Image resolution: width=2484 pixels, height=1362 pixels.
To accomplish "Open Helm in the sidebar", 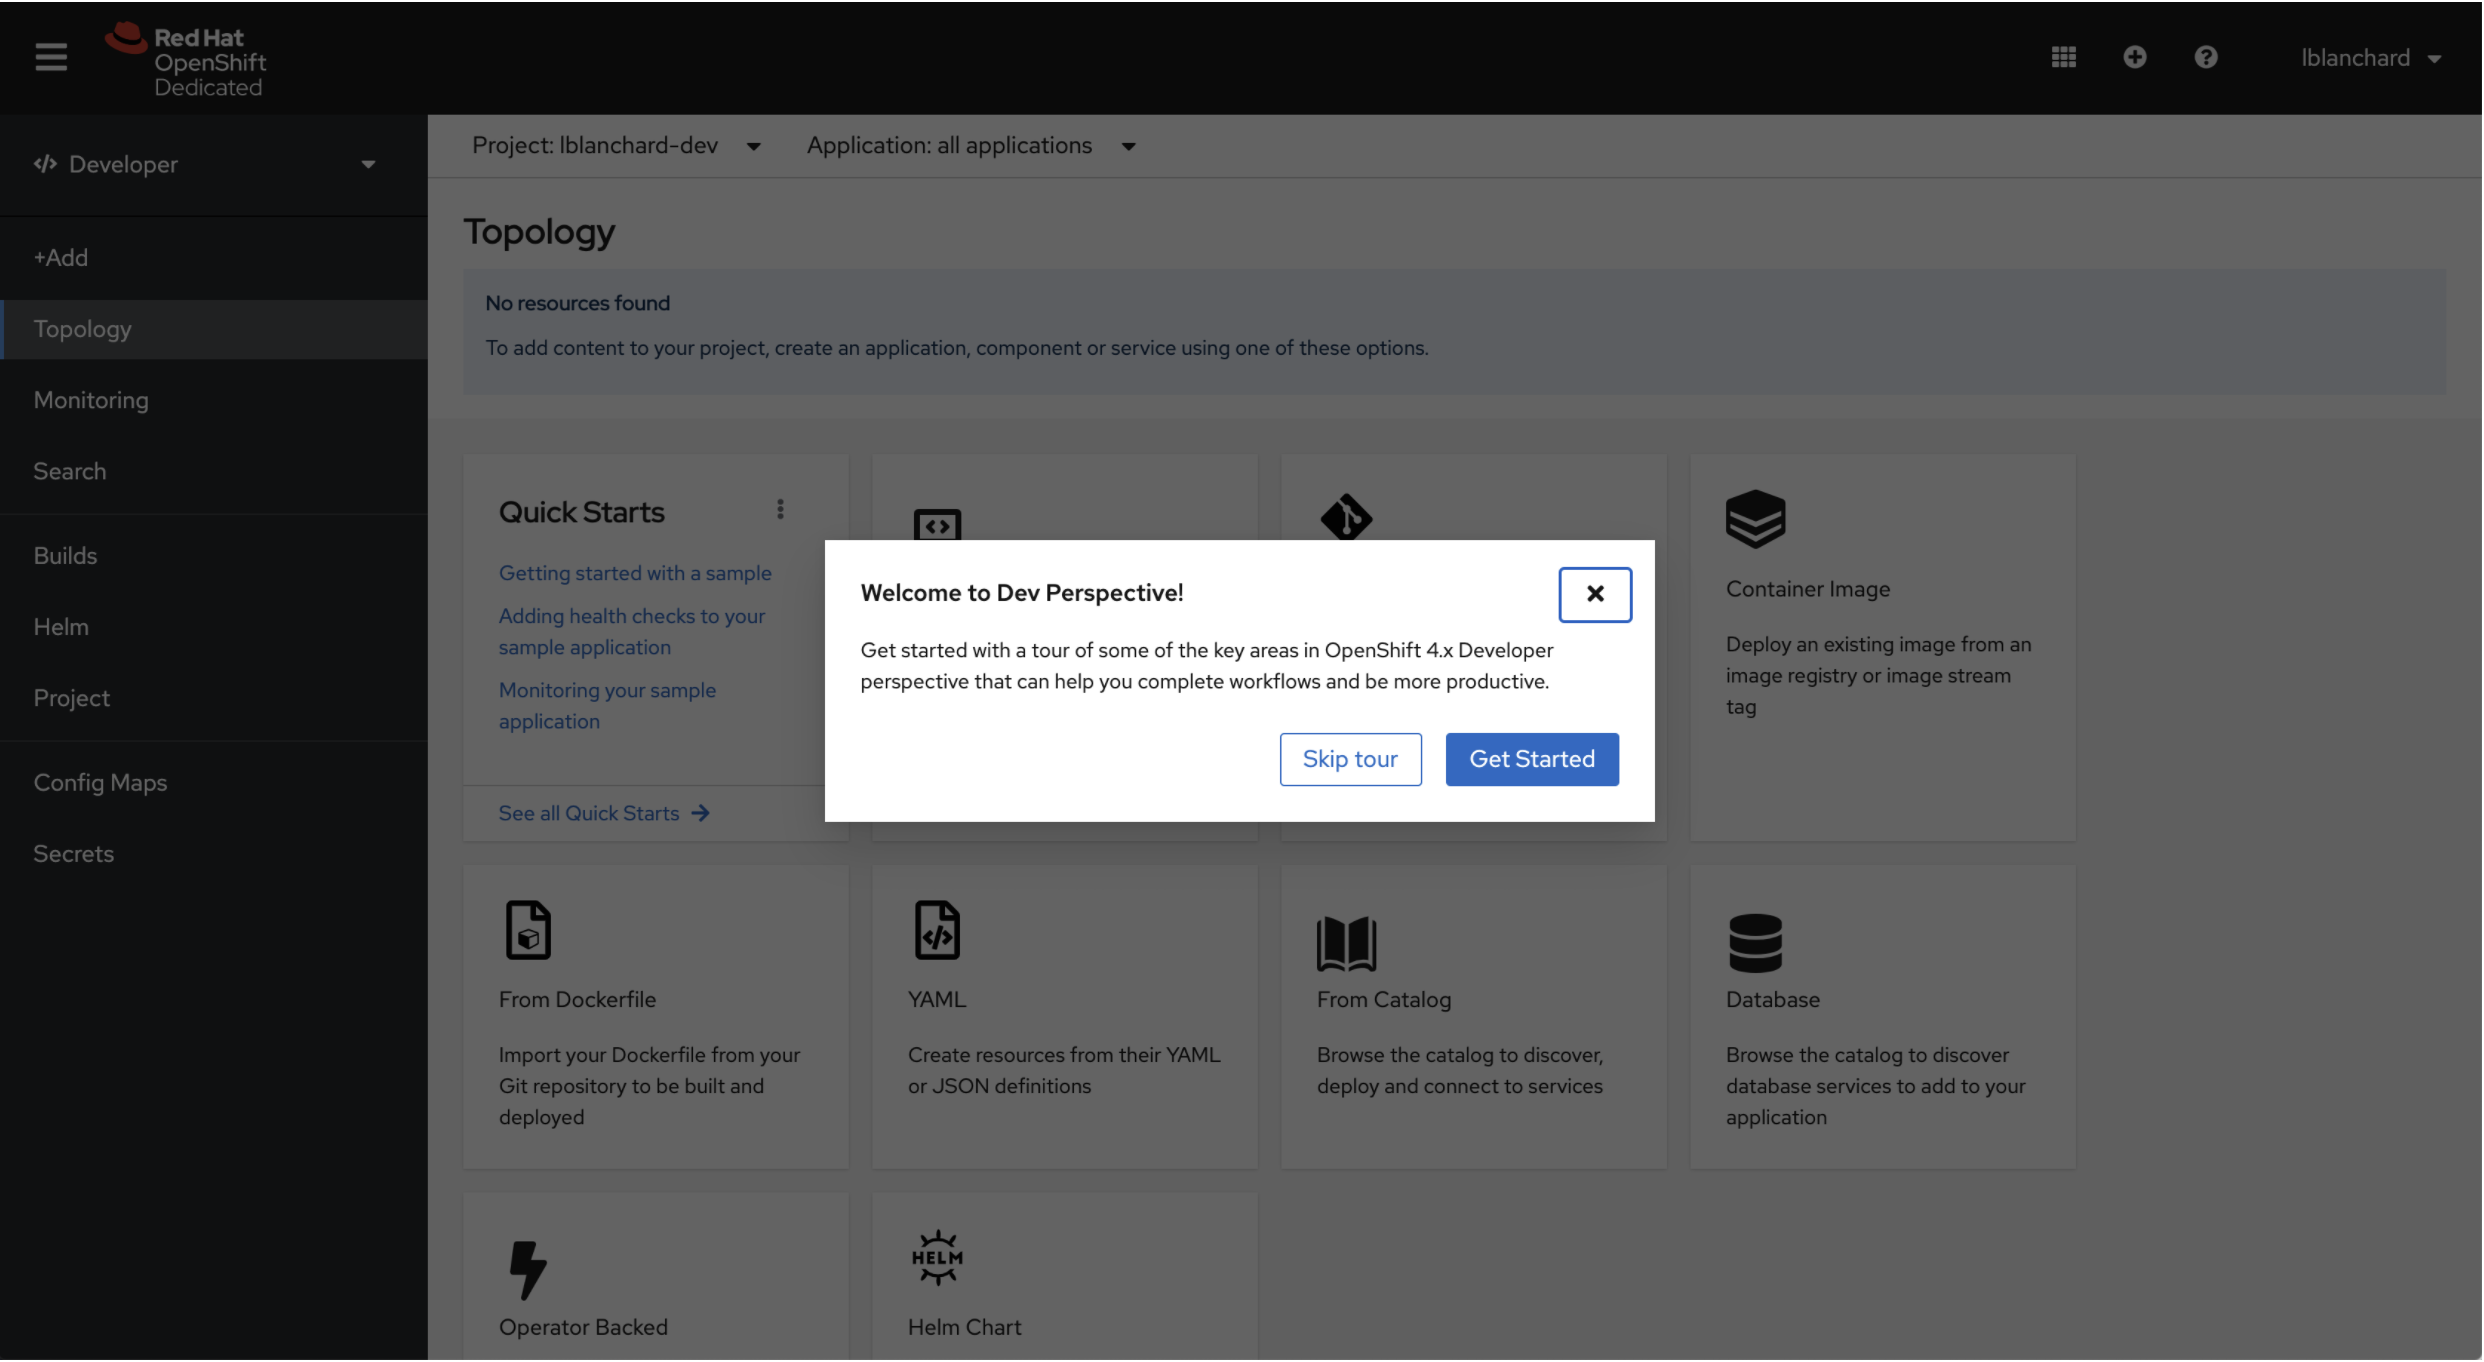I will point(214,627).
